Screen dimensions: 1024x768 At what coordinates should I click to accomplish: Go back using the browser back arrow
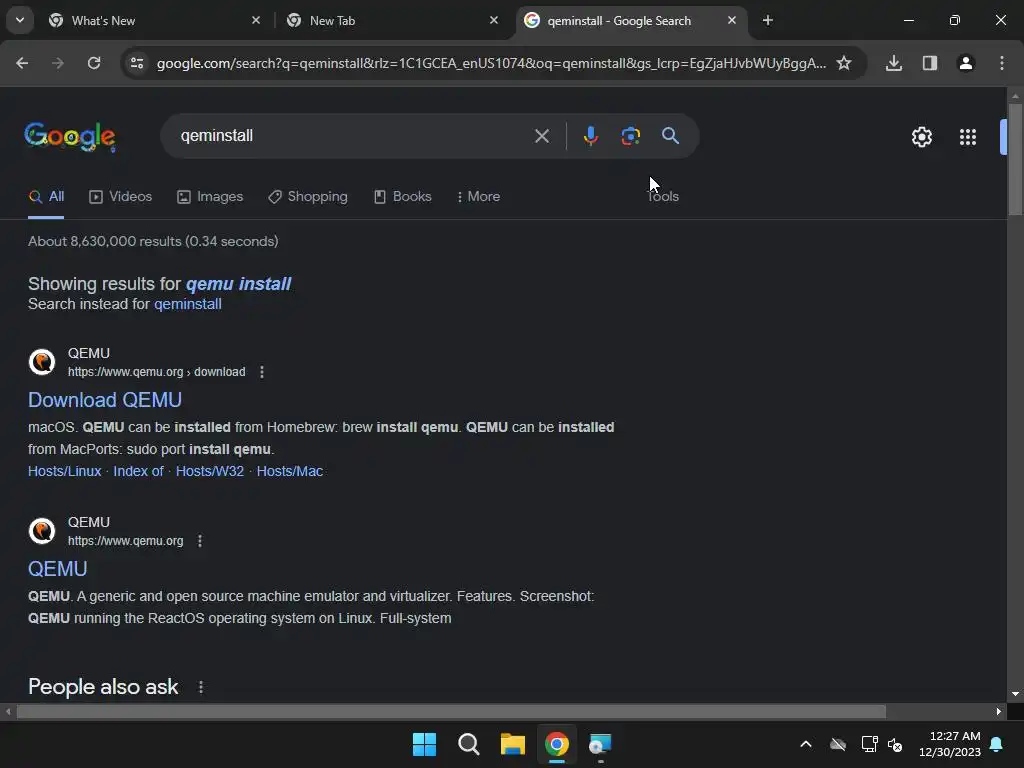(22, 63)
